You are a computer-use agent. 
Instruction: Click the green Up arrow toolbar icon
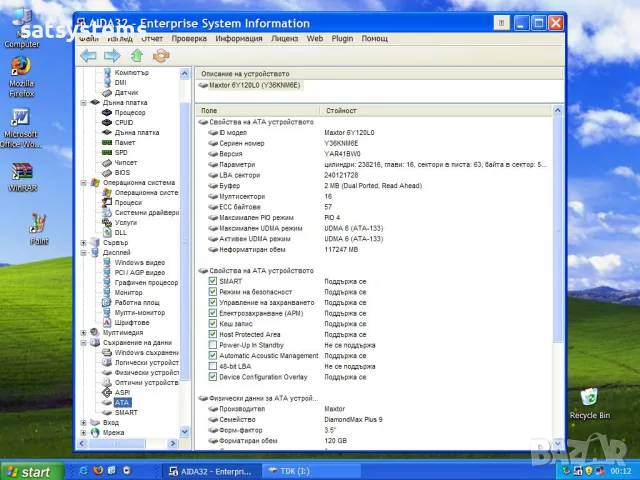(x=137, y=56)
